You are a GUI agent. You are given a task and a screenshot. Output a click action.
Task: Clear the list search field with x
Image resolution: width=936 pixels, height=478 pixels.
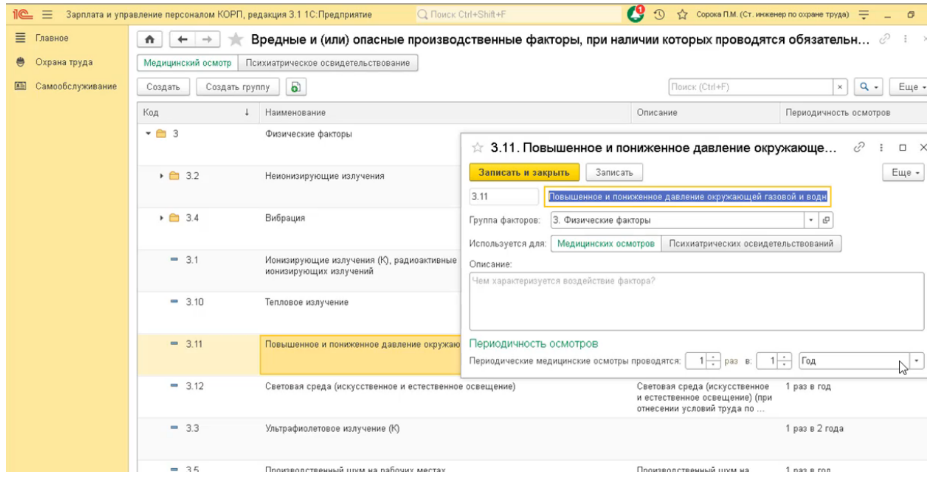pos(840,87)
